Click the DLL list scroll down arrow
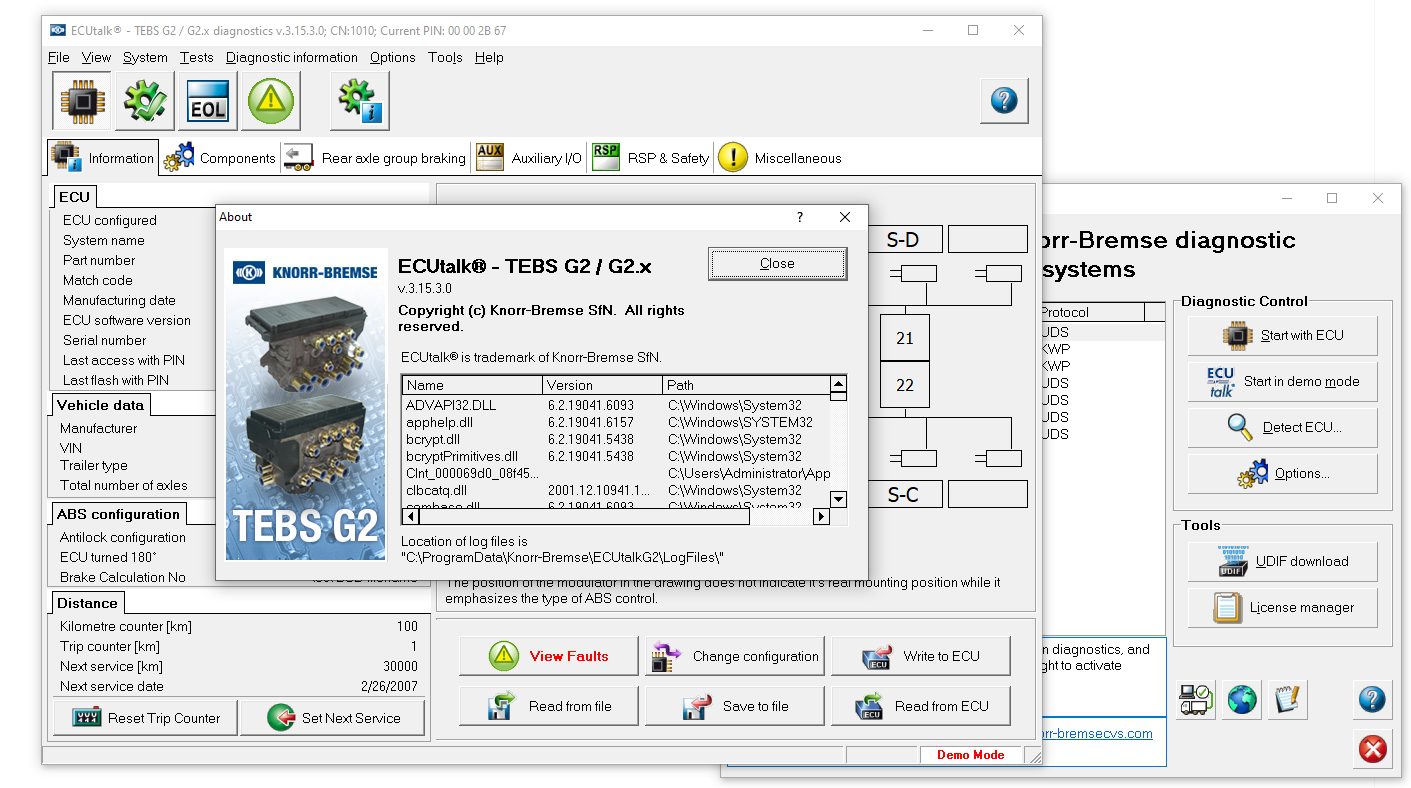This screenshot has height=788, width=1411. pyautogui.click(x=839, y=499)
